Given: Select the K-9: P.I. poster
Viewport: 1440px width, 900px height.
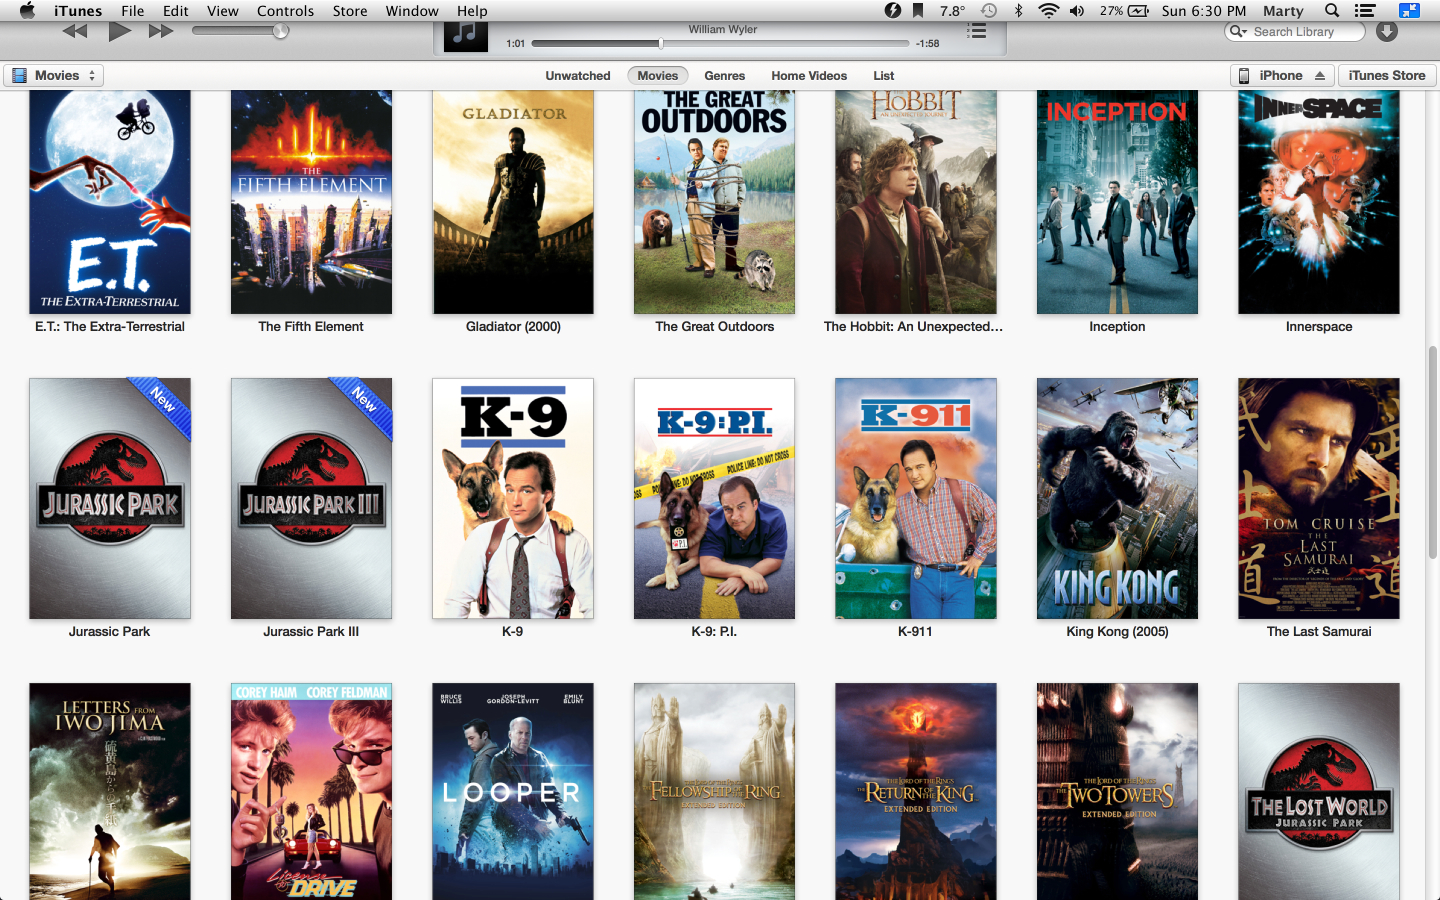Looking at the screenshot, I should pos(714,498).
